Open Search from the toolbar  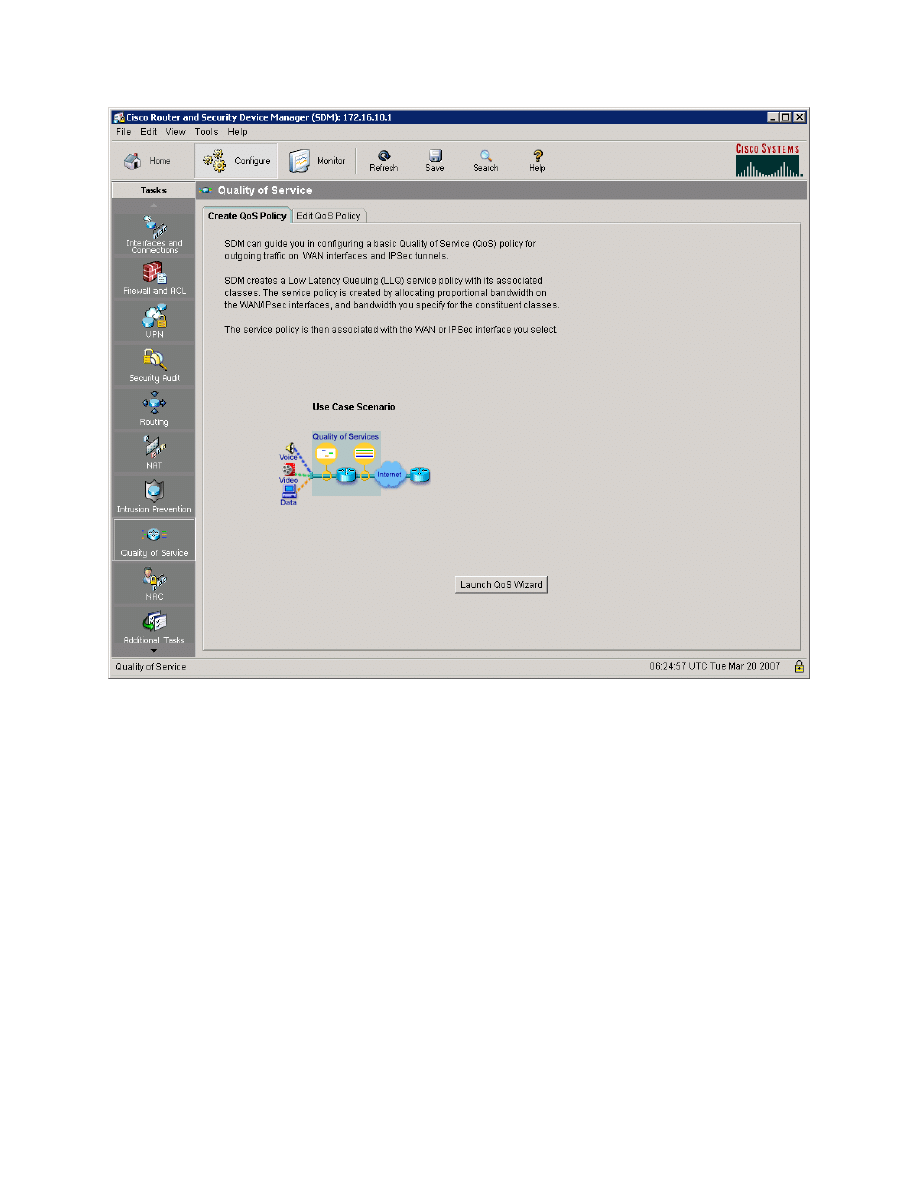(486, 160)
